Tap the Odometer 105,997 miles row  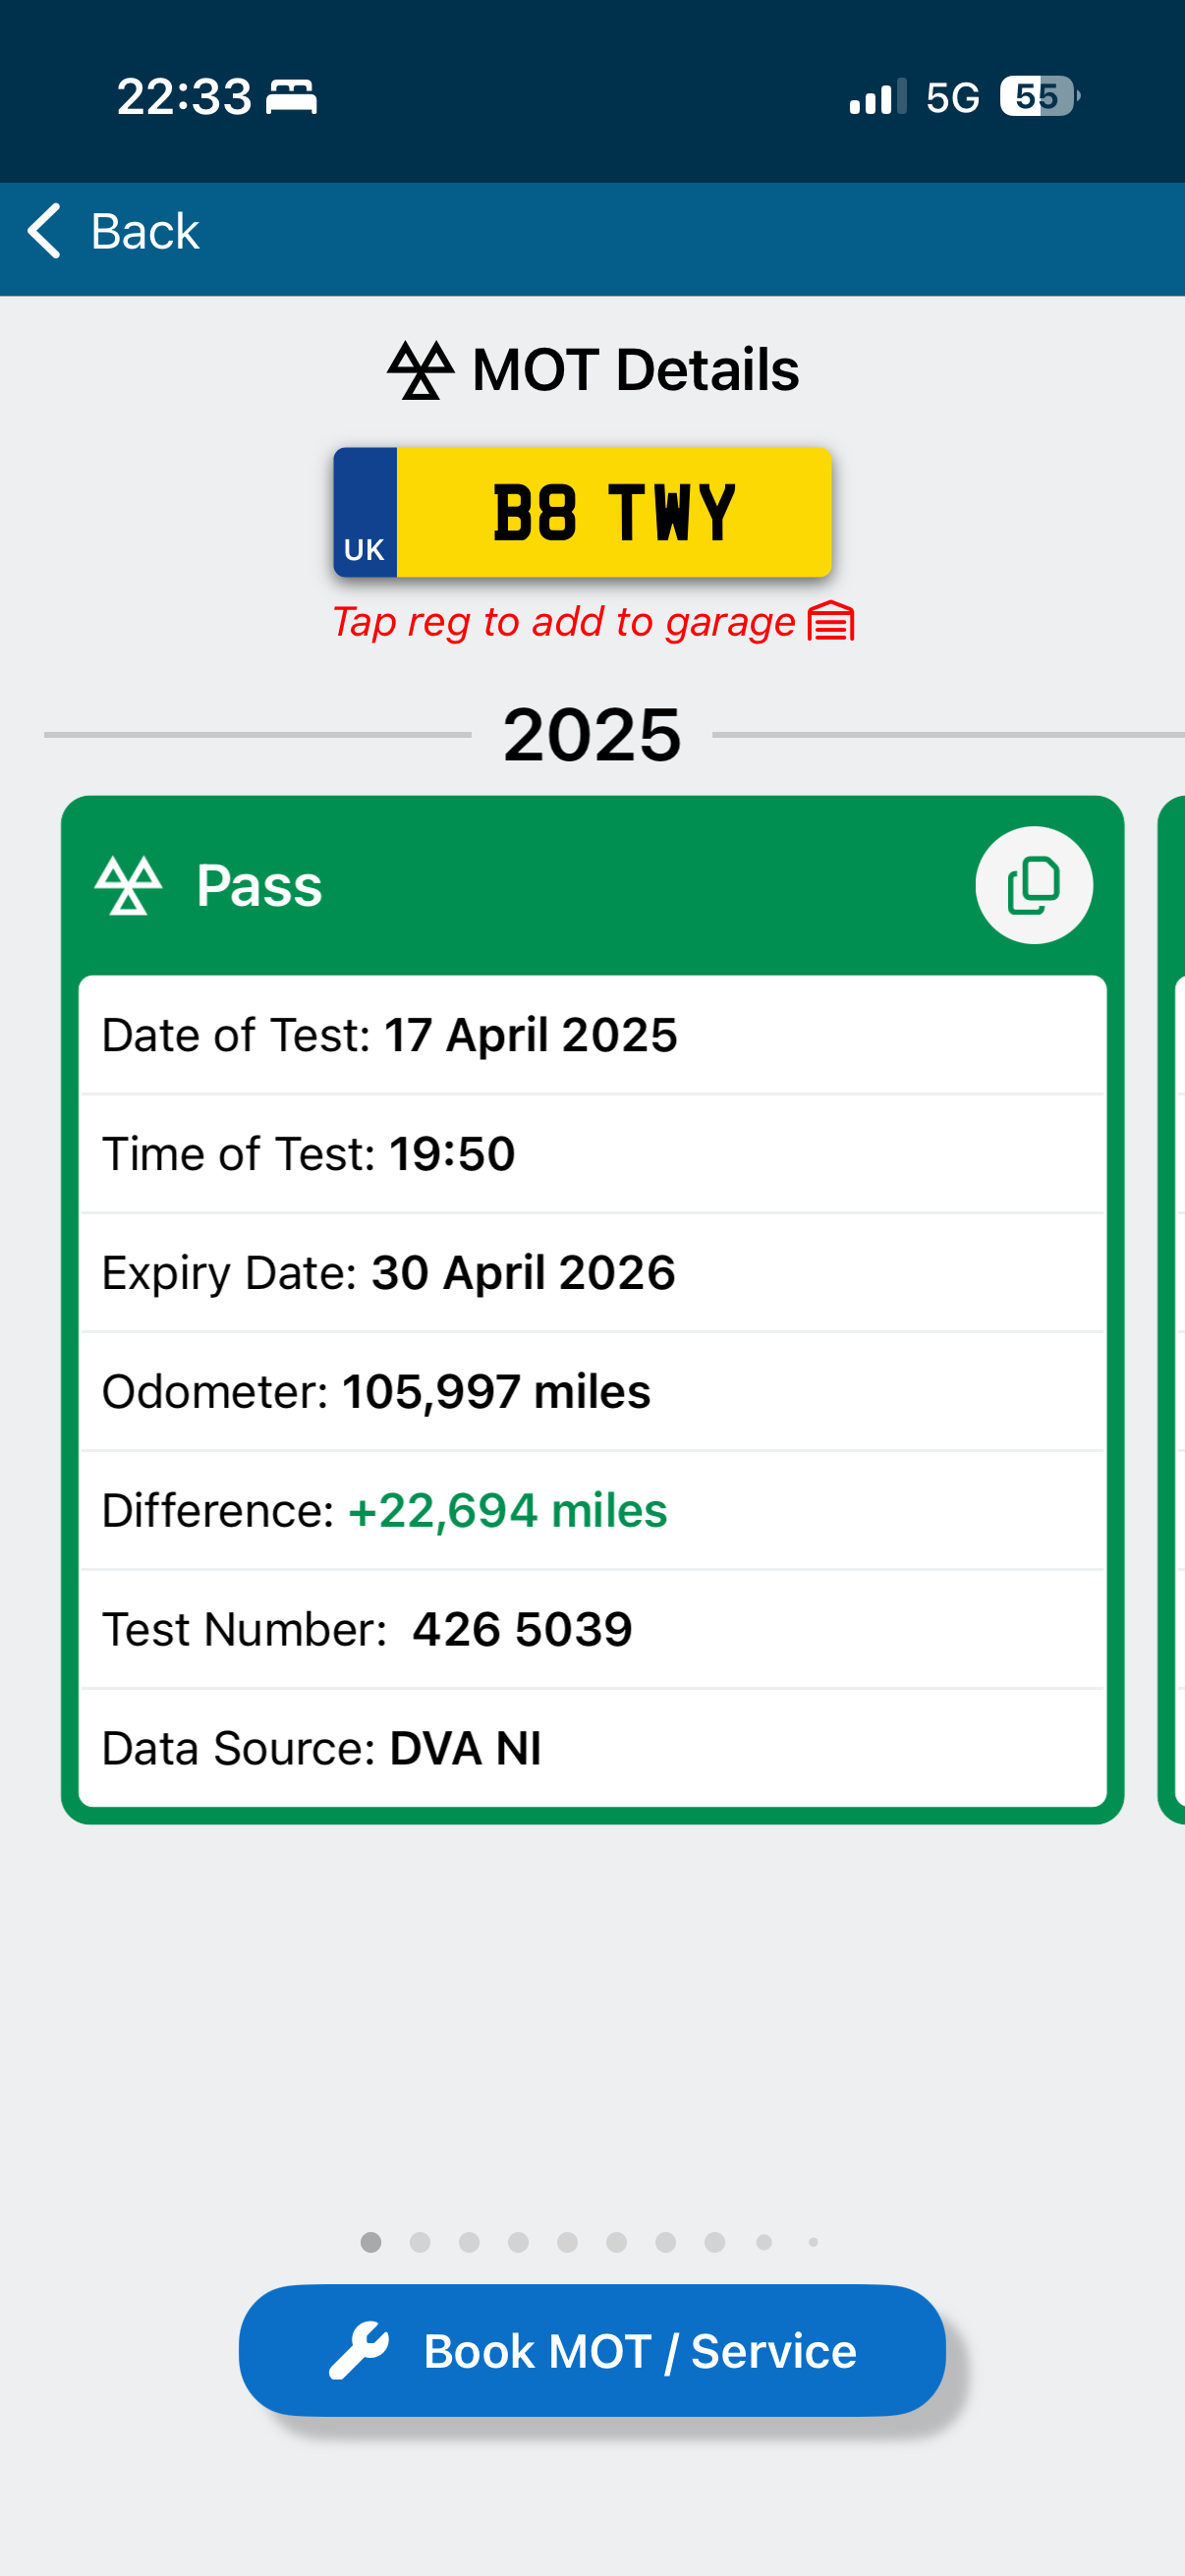click(592, 1391)
